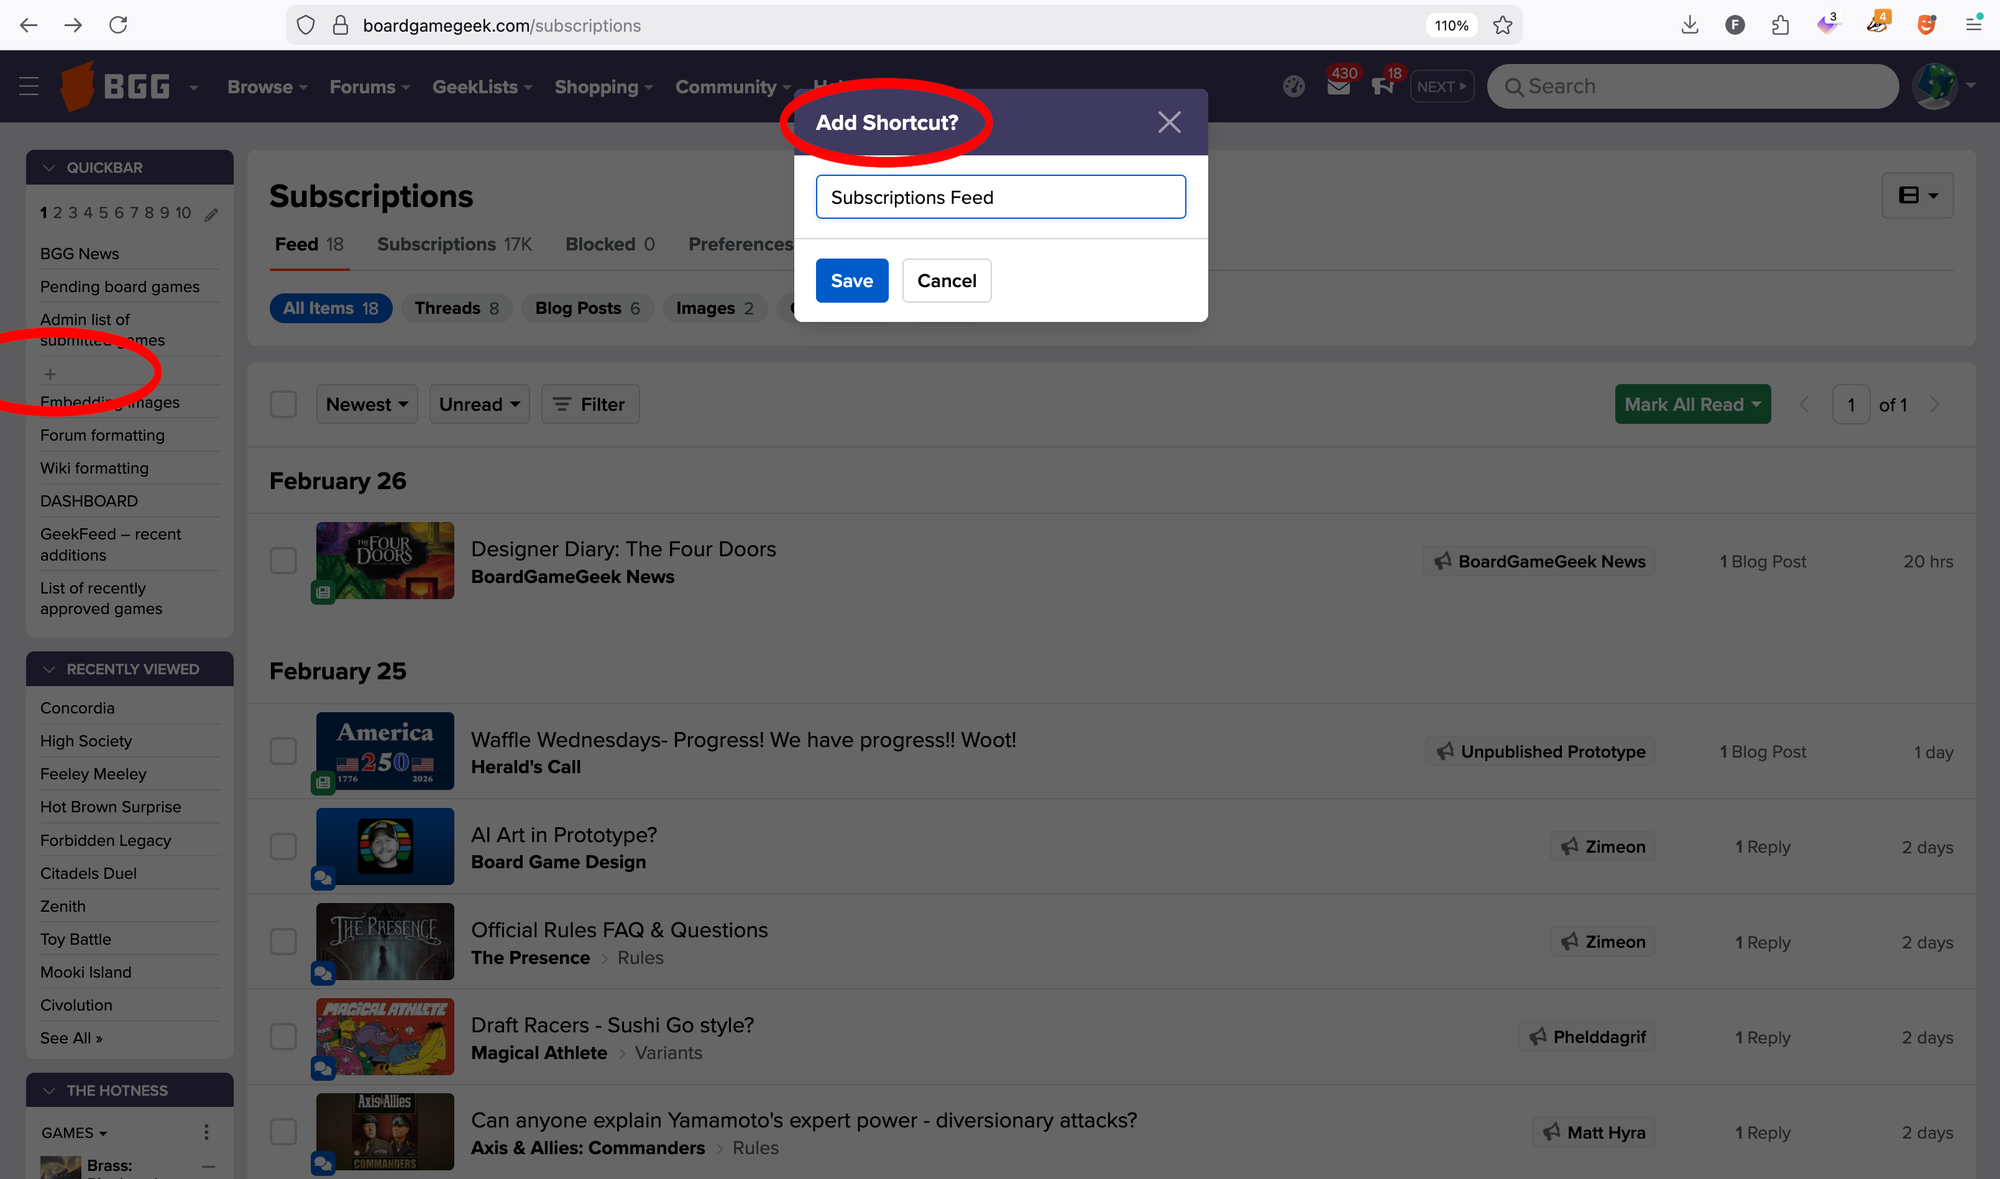Open the GeekSpeed dial icon
This screenshot has width=2000, height=1179.
(x=1293, y=86)
